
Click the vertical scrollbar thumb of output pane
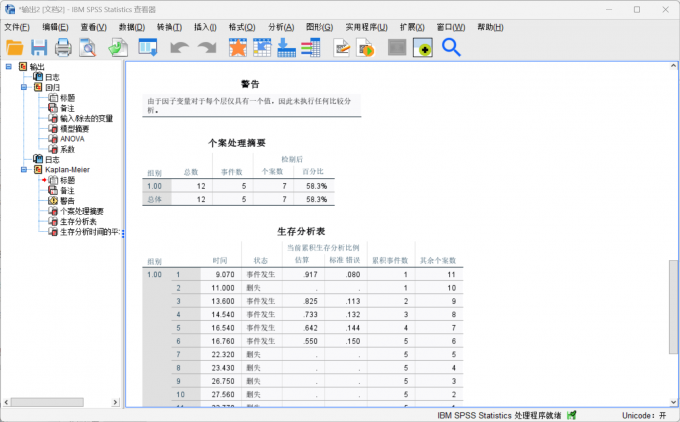click(x=673, y=306)
